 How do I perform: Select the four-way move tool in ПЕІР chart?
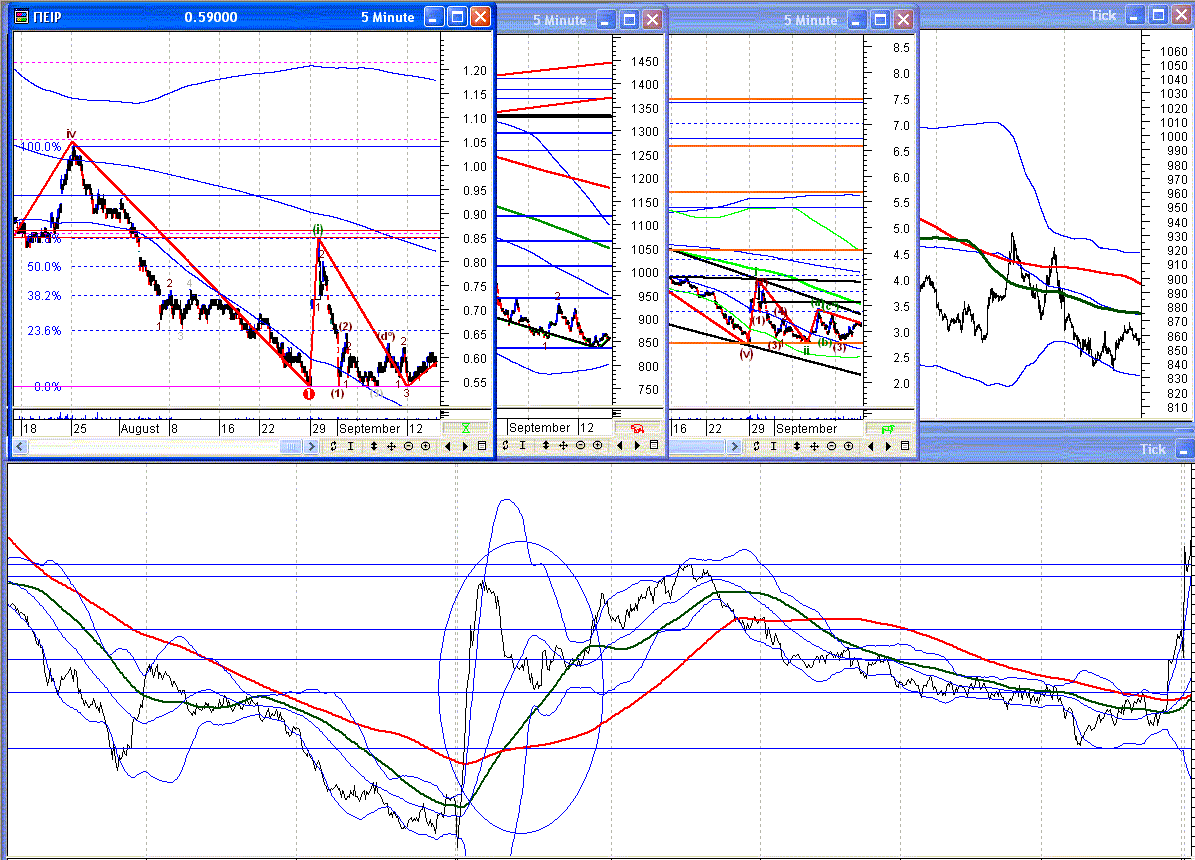tap(391, 446)
